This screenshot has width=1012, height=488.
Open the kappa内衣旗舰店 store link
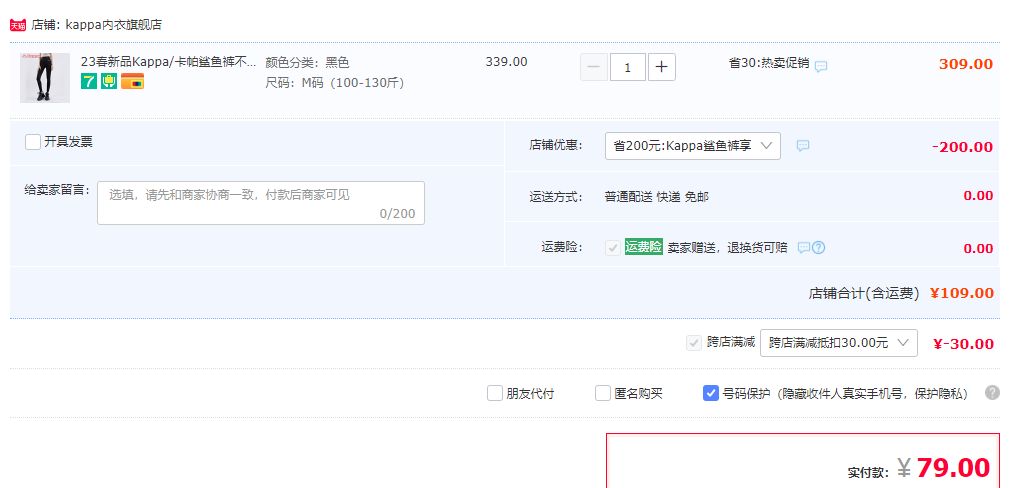tap(114, 25)
